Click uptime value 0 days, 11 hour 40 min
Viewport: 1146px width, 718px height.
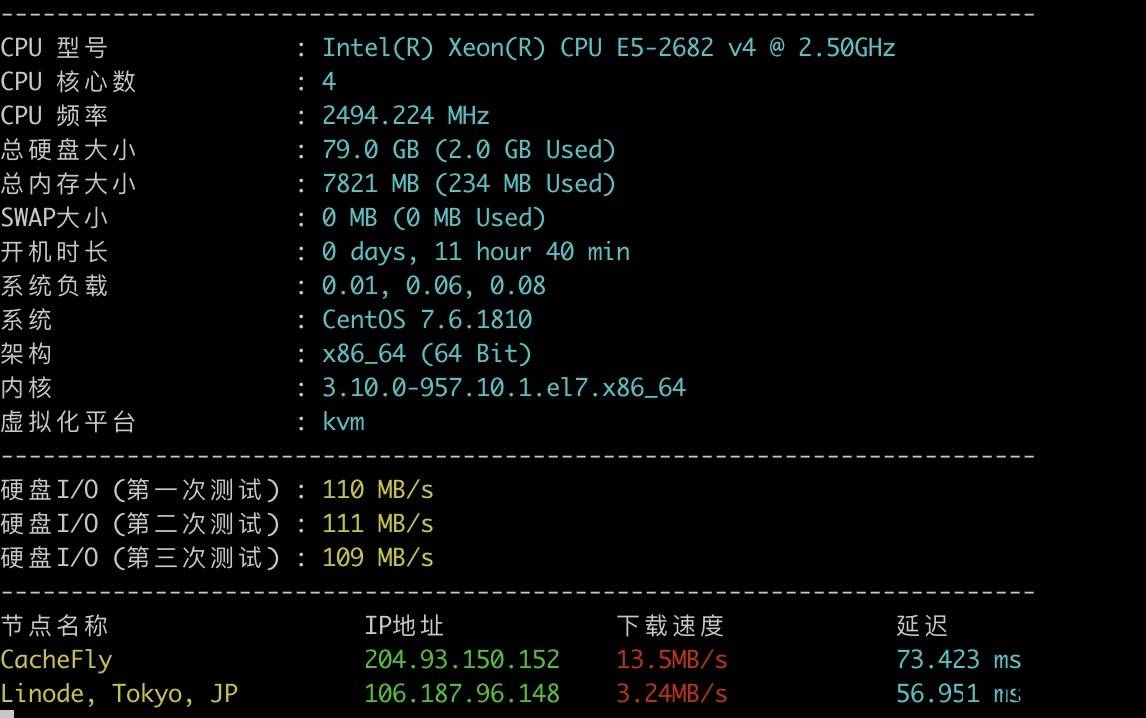[476, 252]
